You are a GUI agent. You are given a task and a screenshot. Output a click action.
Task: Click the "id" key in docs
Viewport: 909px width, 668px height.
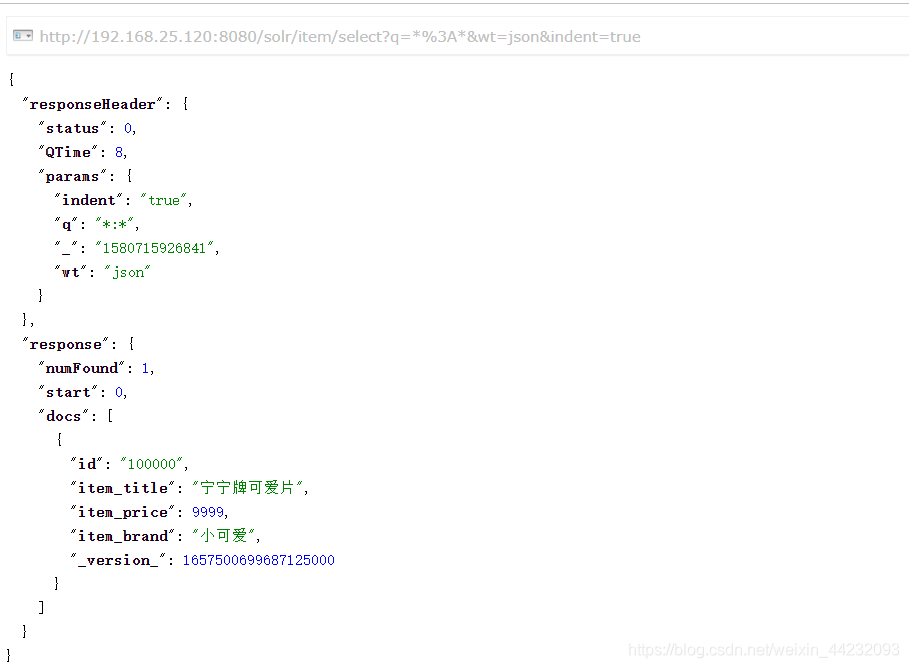(86, 464)
